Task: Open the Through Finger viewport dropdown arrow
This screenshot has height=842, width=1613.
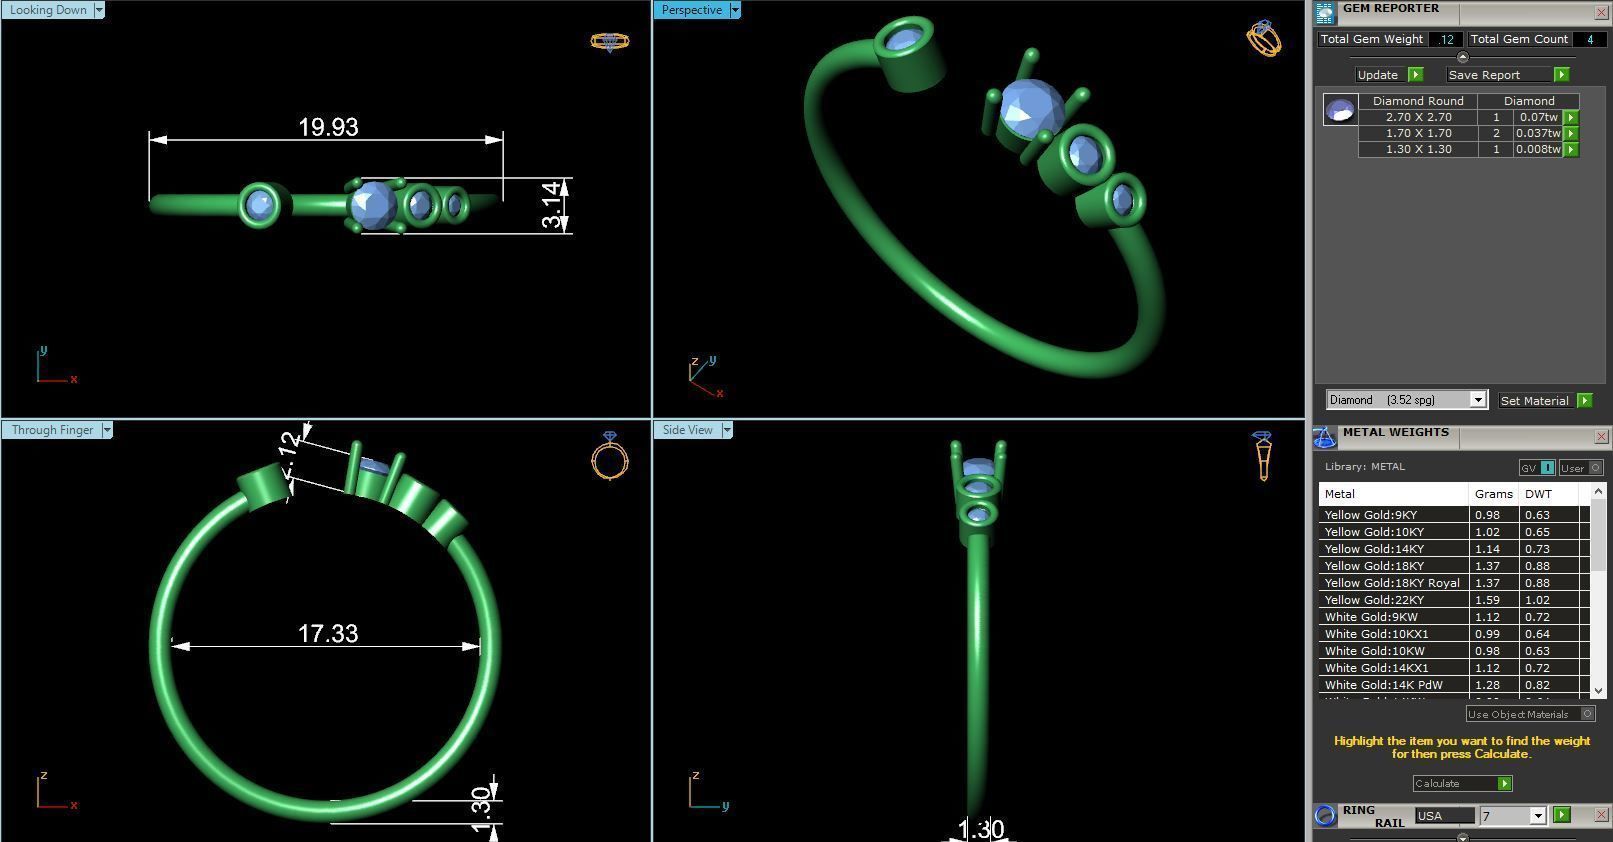Action: tap(107, 430)
